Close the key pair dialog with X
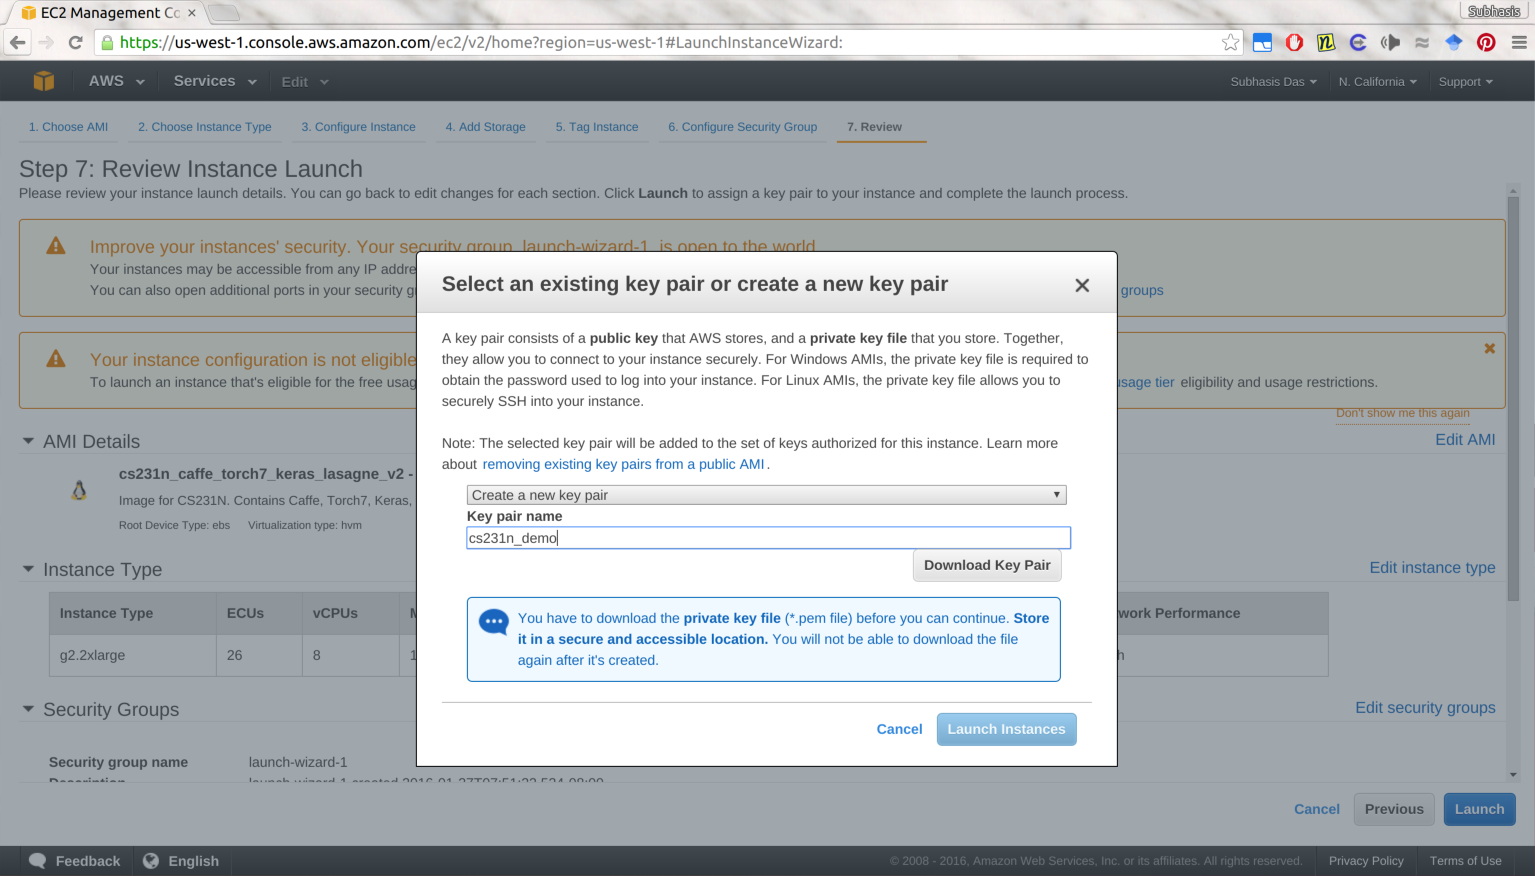 [x=1081, y=286]
